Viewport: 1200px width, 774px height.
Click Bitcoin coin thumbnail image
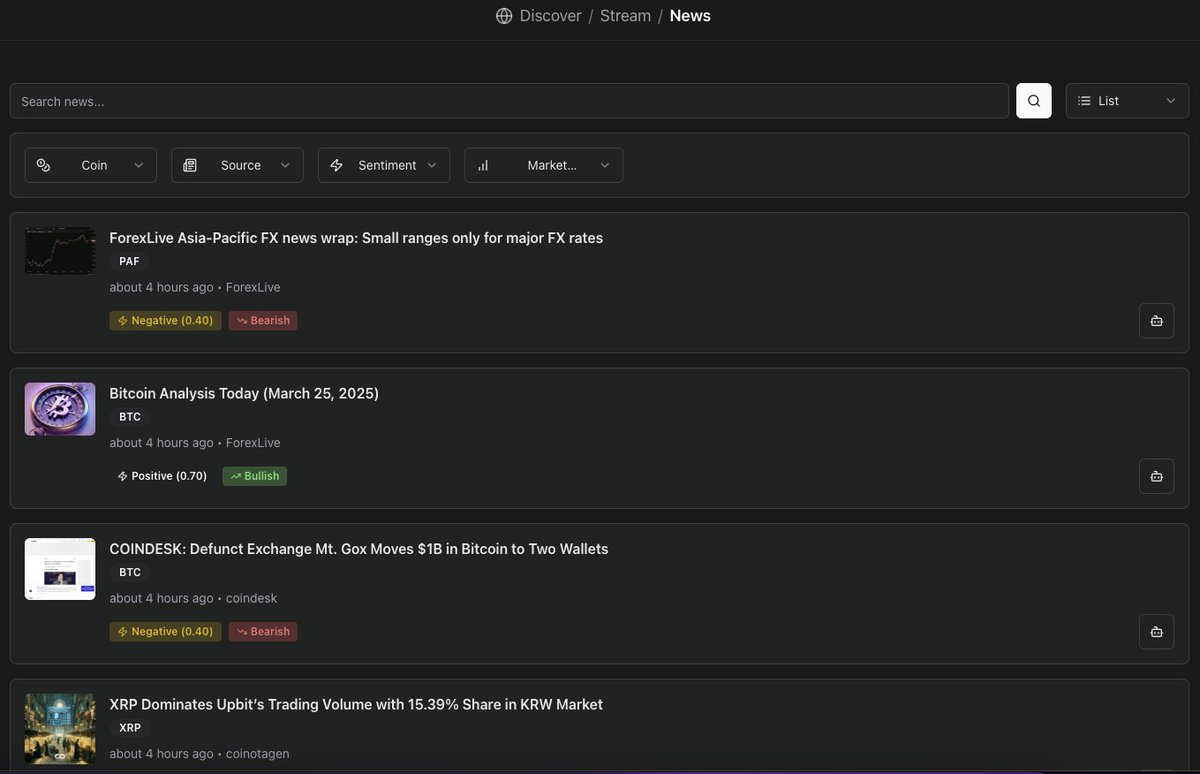point(60,409)
